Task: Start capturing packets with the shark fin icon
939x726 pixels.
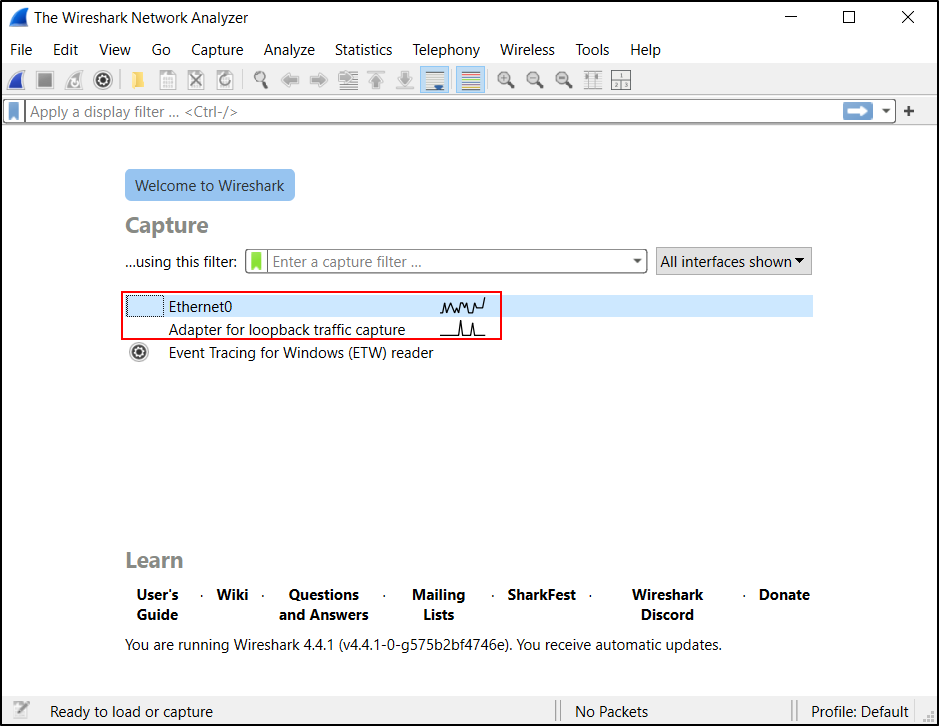Action: pyautogui.click(x=16, y=80)
